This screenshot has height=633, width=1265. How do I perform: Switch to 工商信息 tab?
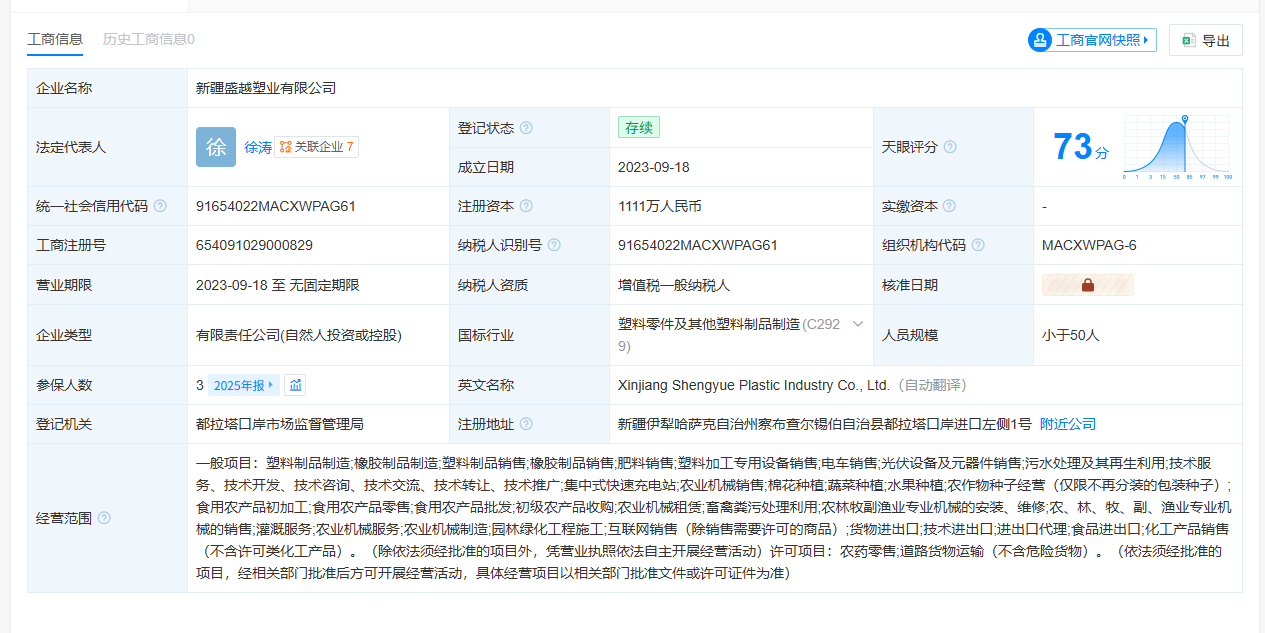click(x=55, y=39)
